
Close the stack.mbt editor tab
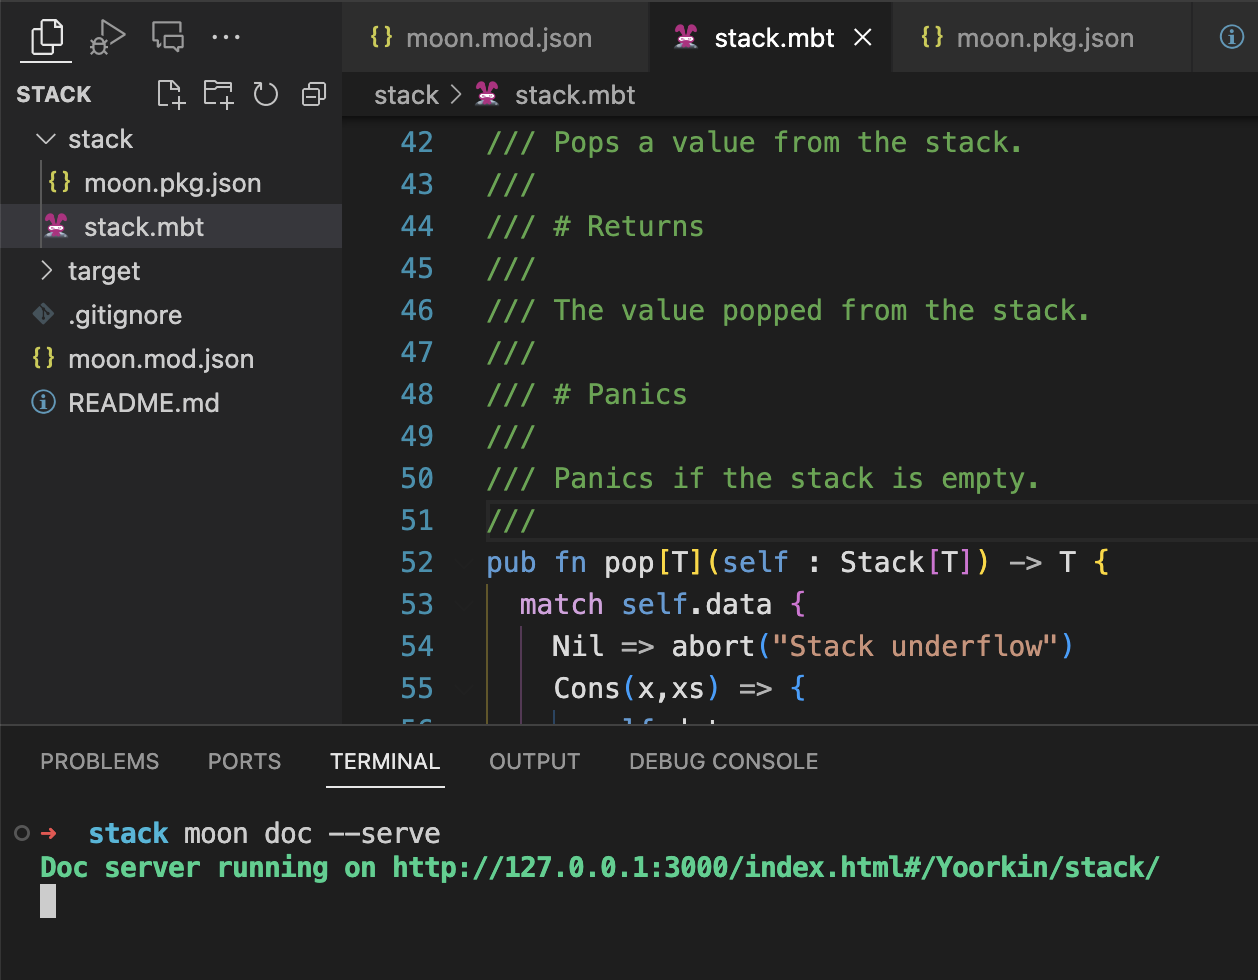(863, 38)
